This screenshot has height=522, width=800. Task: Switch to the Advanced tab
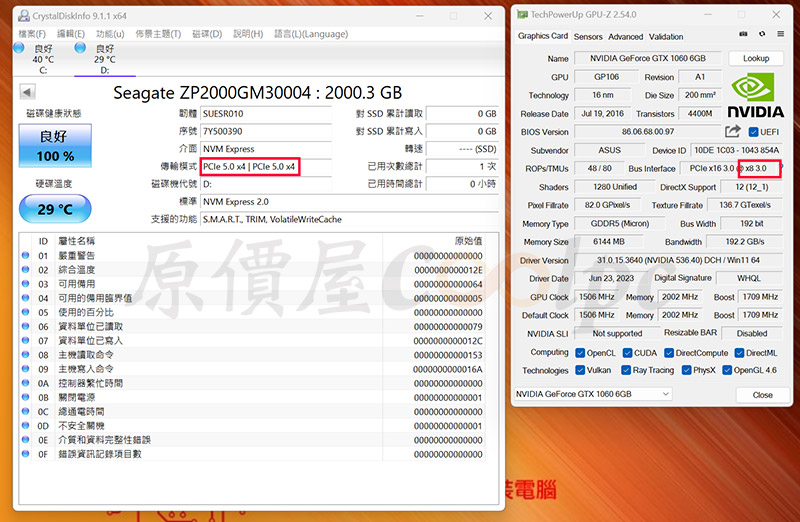pyautogui.click(x=626, y=37)
